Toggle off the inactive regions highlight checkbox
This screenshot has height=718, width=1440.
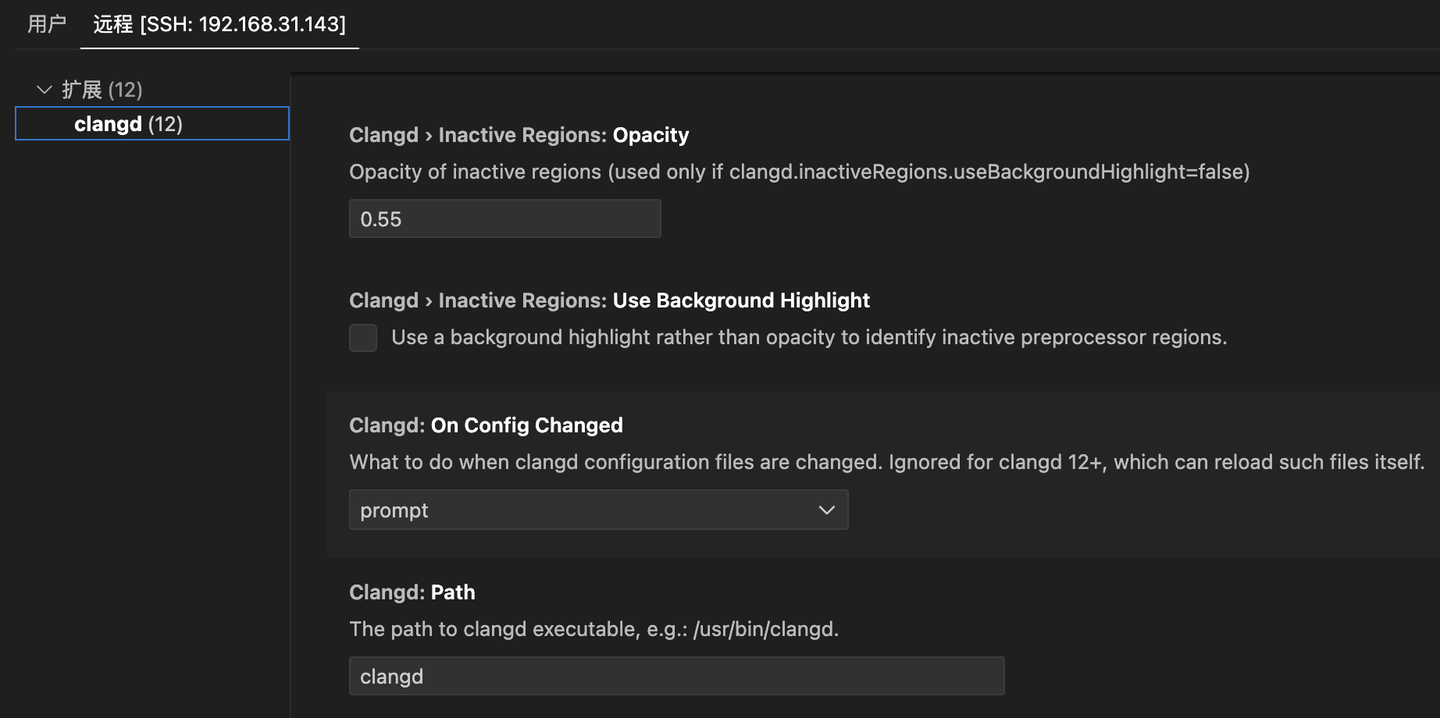[362, 338]
